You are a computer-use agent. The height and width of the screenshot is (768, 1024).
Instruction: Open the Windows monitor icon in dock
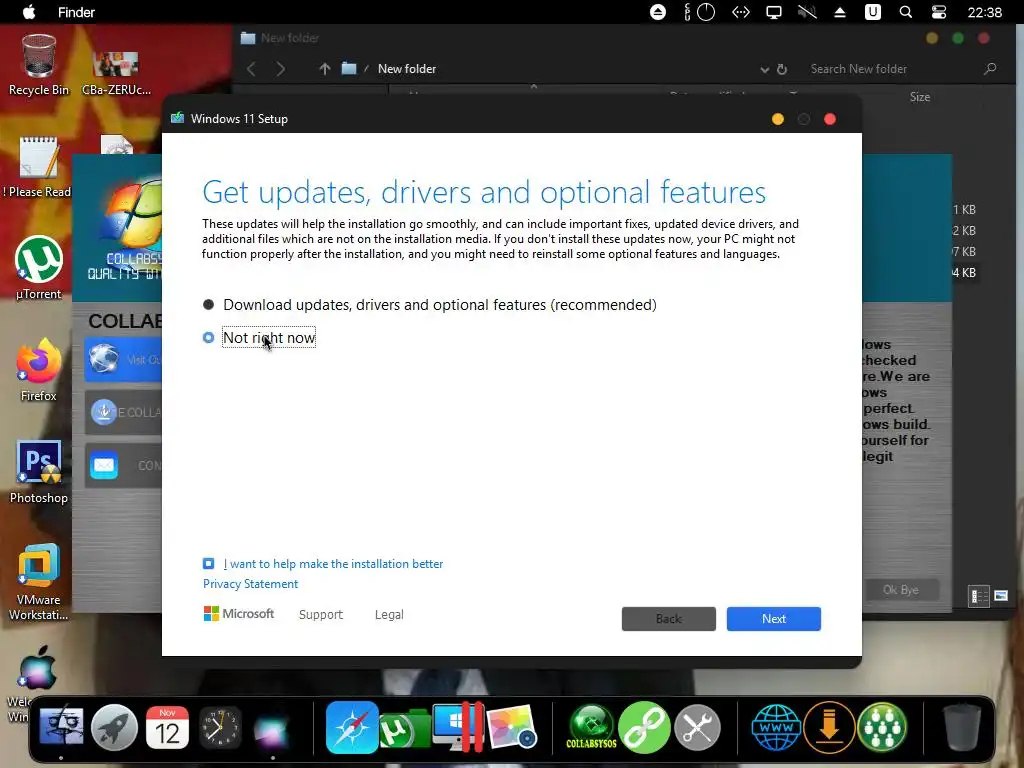[x=458, y=727]
